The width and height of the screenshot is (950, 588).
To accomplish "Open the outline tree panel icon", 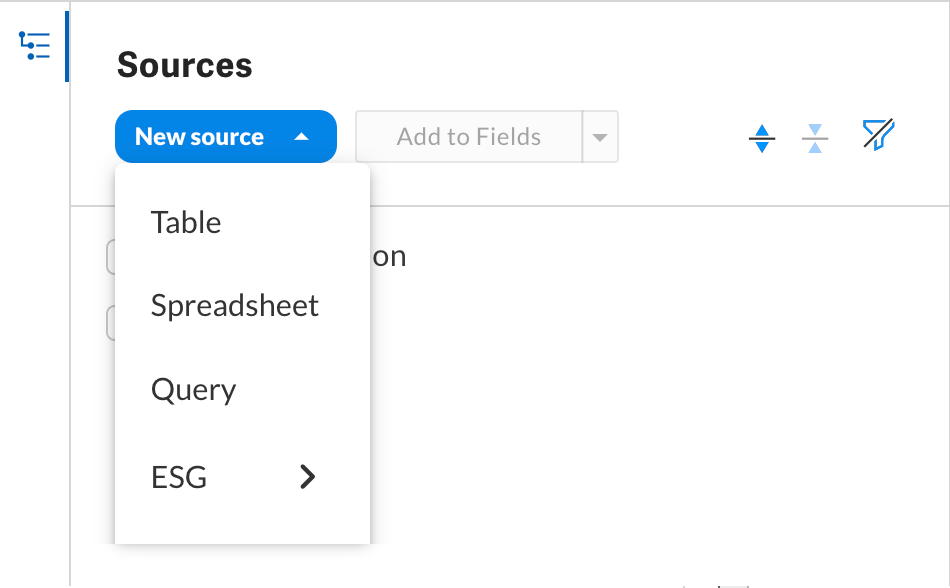I will point(34,45).
